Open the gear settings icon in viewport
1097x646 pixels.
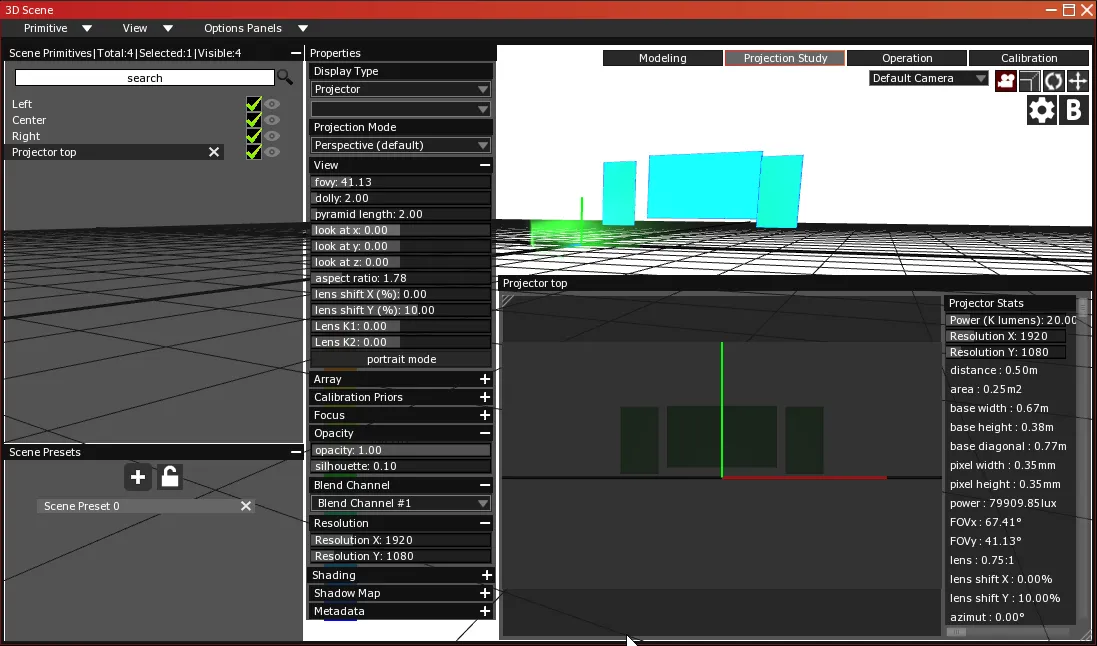point(1041,111)
